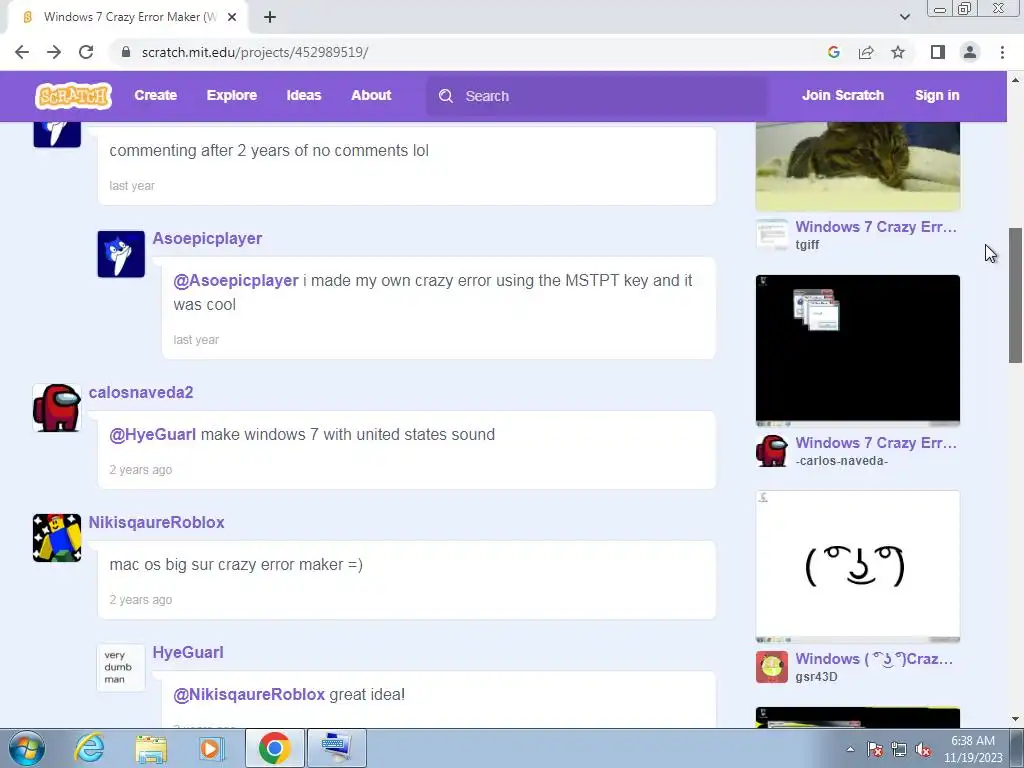Open the tab search dropdown arrow

click(x=904, y=17)
